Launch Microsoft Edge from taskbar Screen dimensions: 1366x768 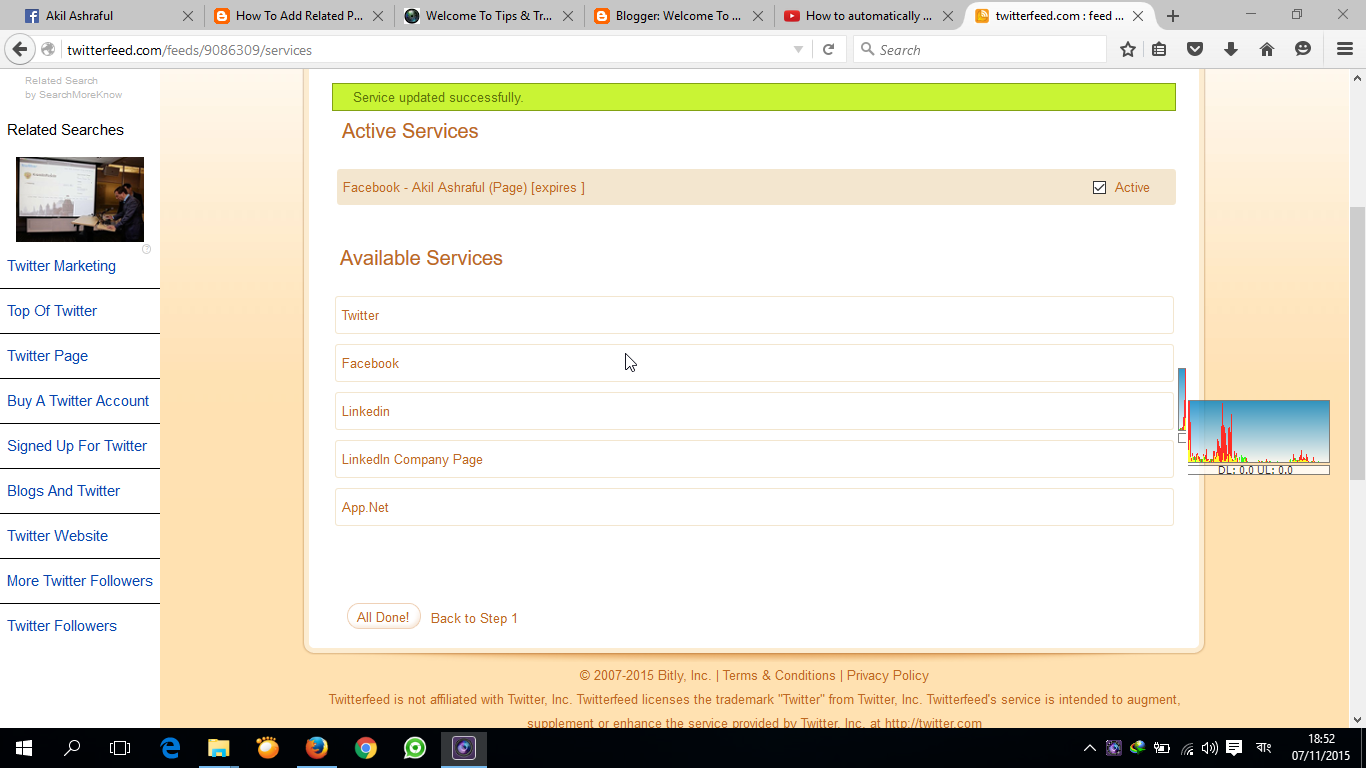click(170, 748)
